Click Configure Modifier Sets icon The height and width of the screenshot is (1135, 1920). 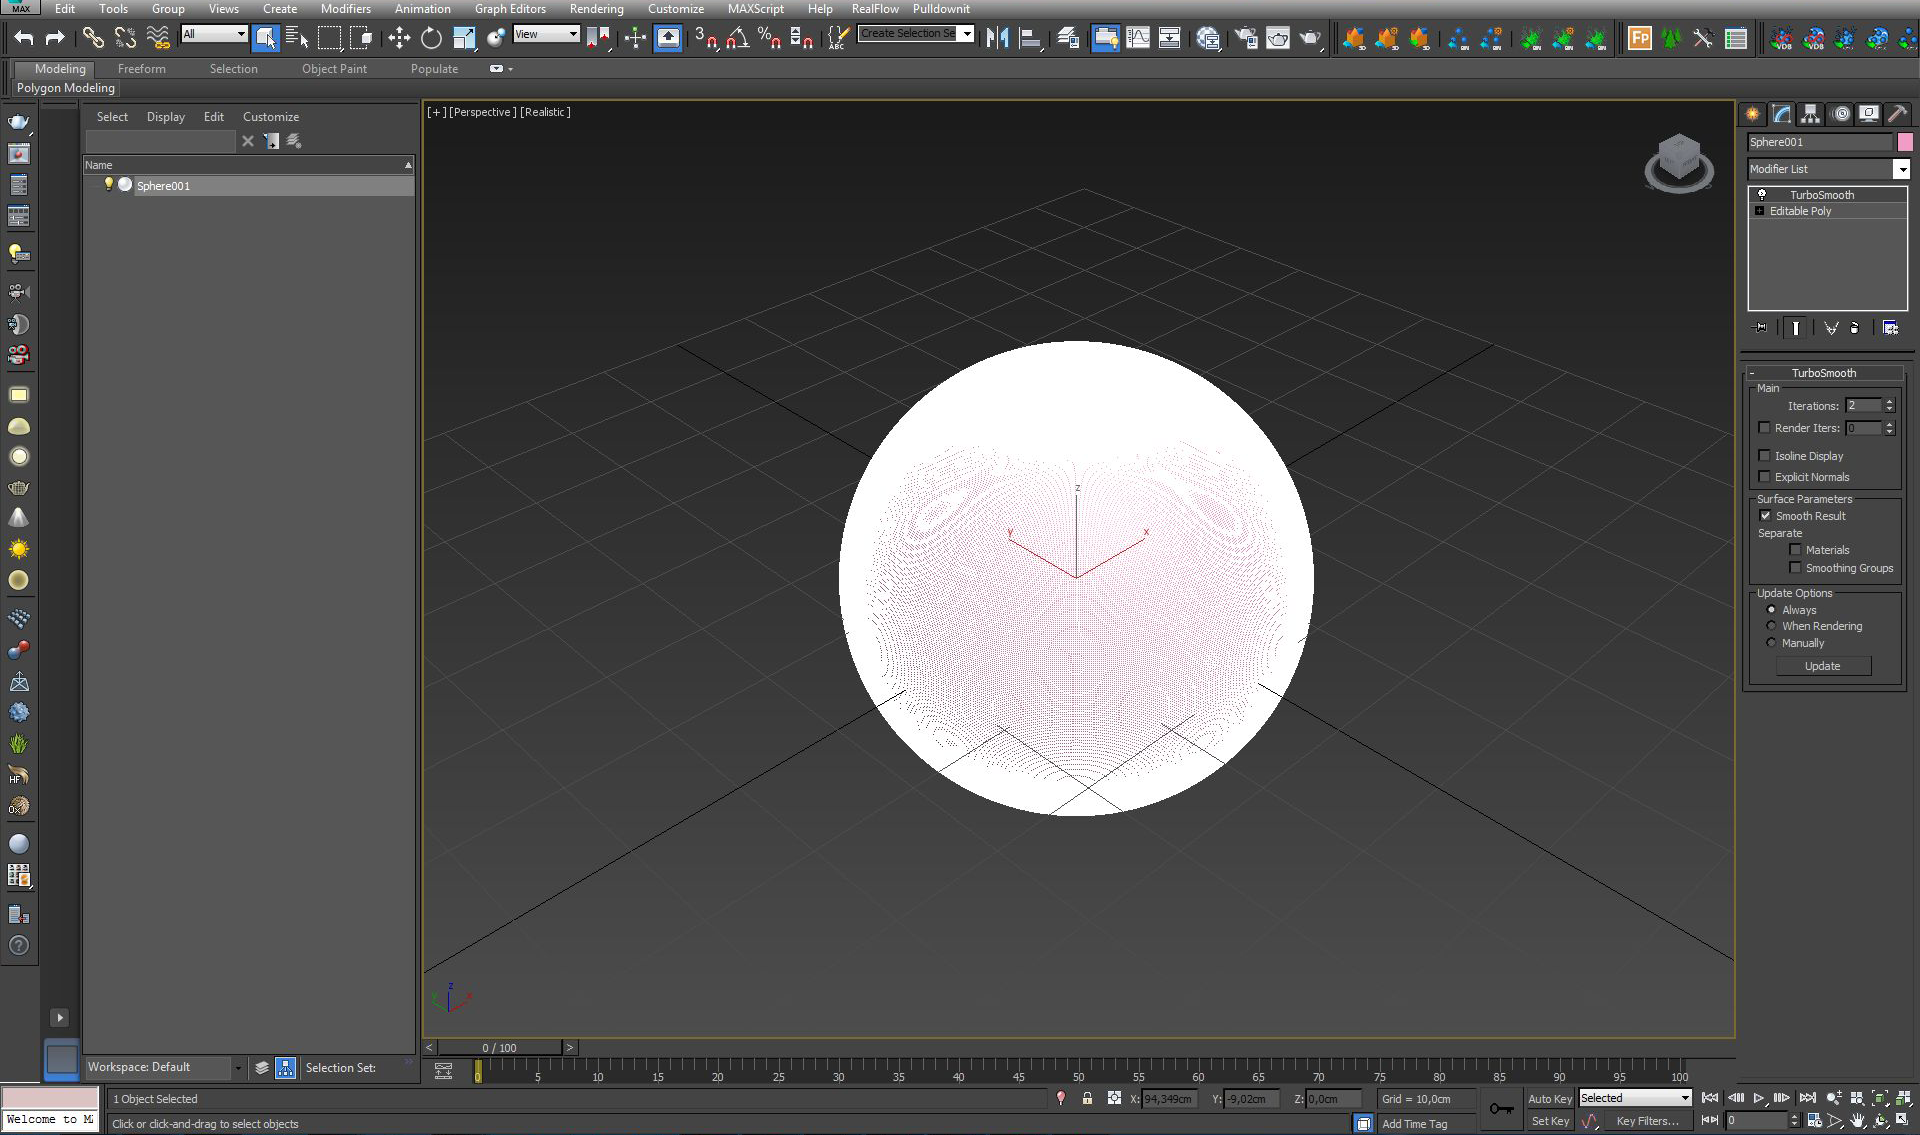pos(1890,328)
